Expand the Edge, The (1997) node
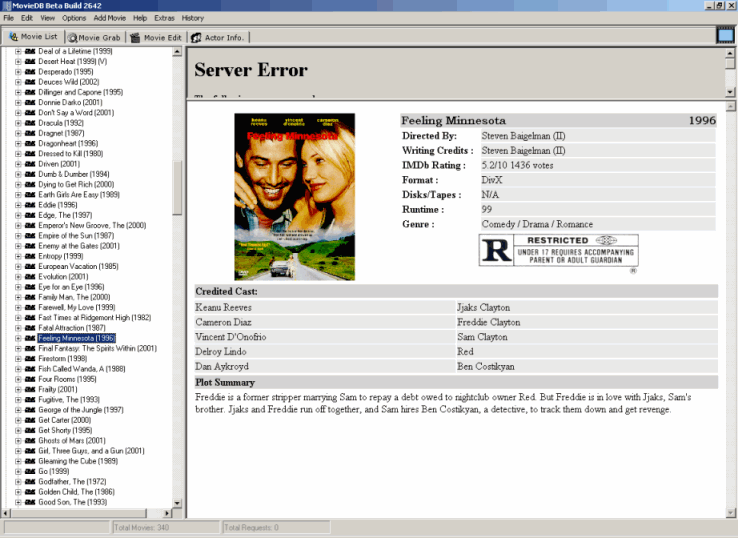Image resolution: width=738 pixels, height=538 pixels. [x=18, y=215]
